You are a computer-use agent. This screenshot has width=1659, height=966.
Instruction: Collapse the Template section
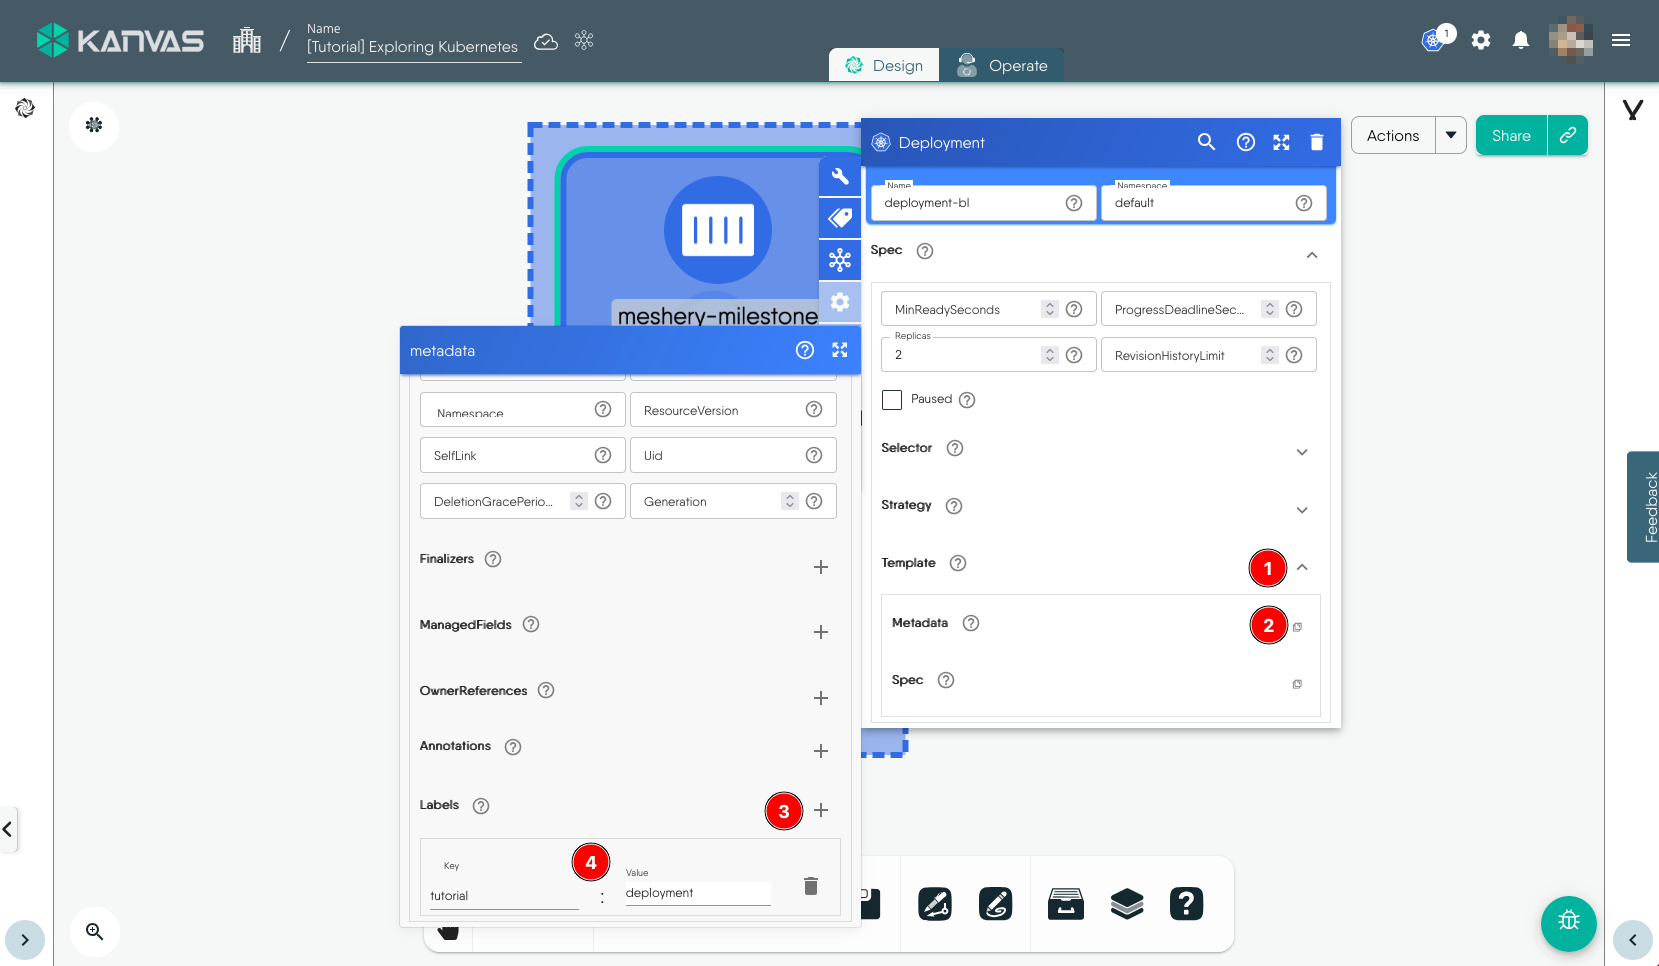1302,567
